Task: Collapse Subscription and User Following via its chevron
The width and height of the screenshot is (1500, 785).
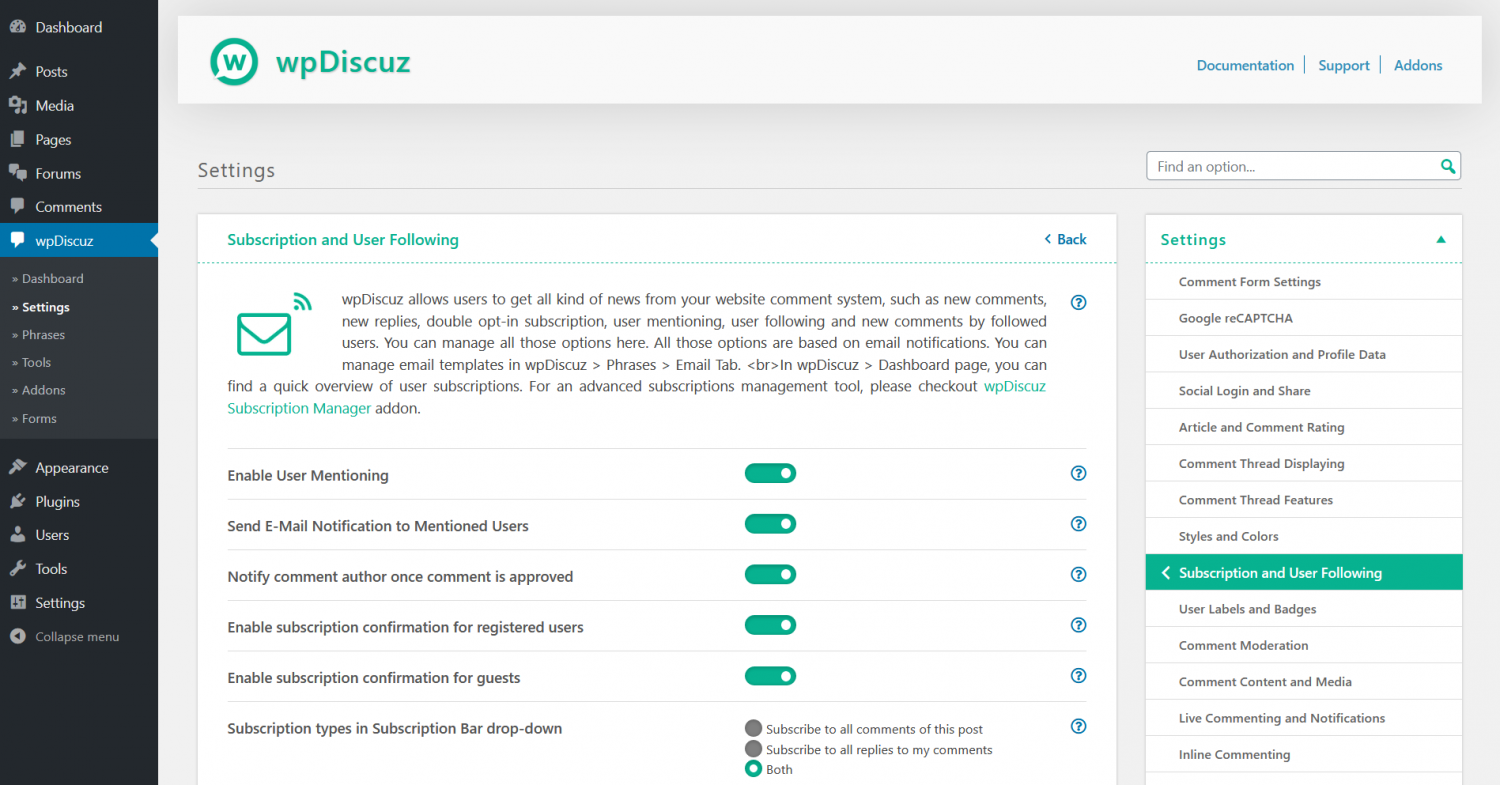Action: (1165, 572)
